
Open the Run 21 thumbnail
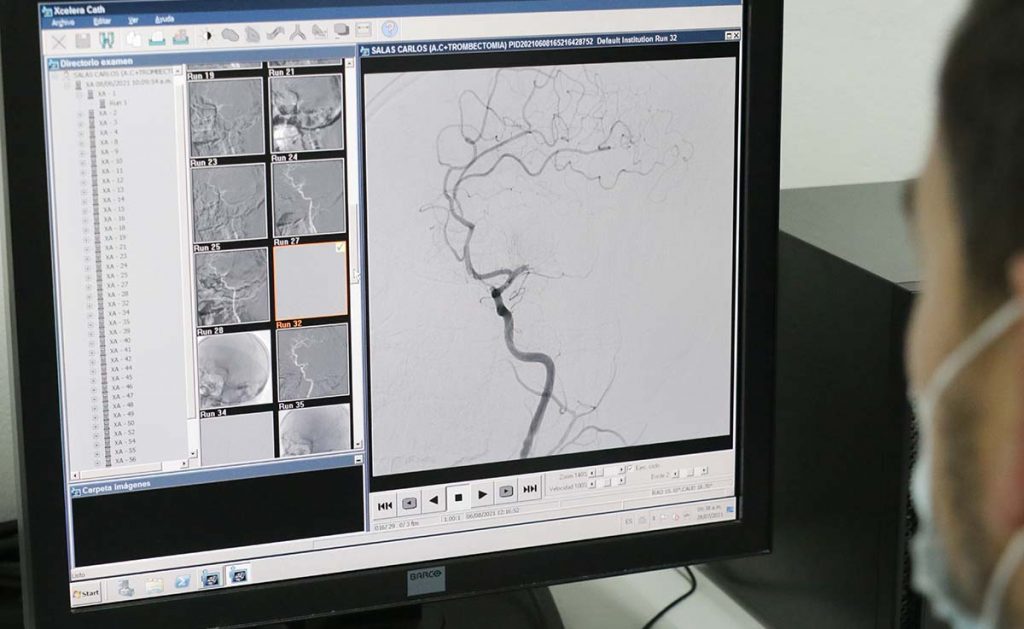tap(306, 112)
